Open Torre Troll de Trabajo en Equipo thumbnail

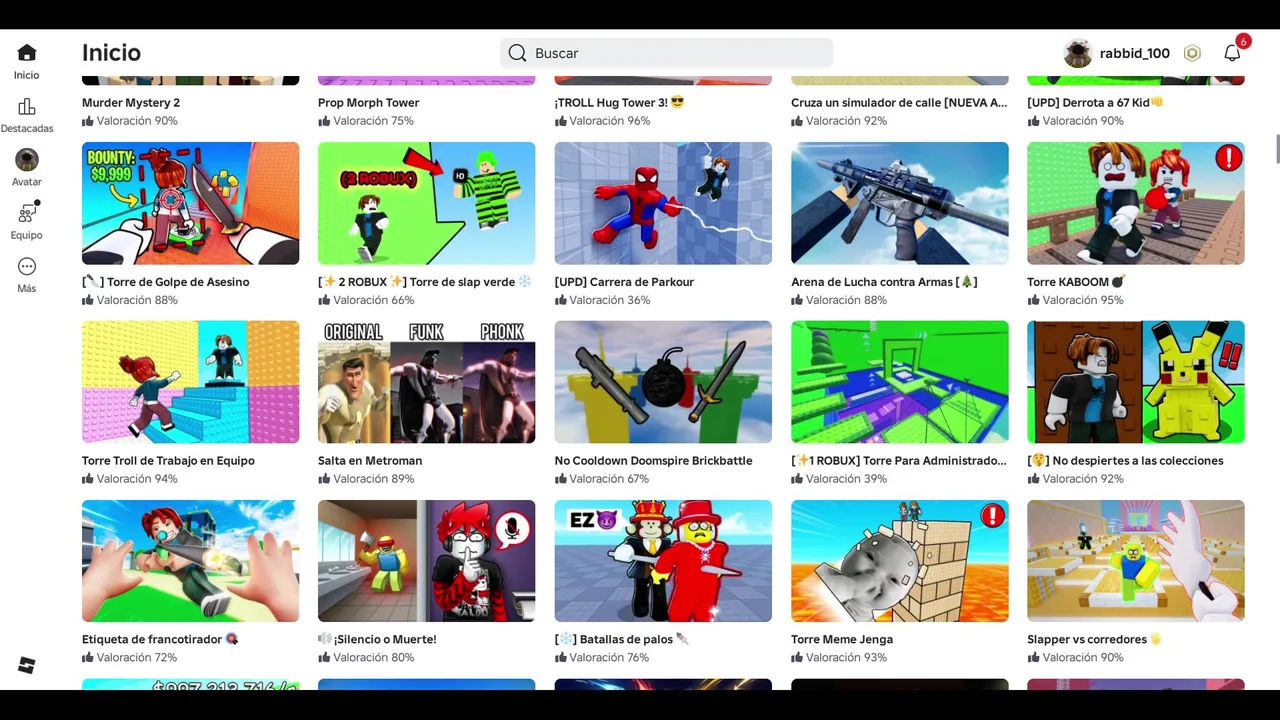(x=190, y=382)
